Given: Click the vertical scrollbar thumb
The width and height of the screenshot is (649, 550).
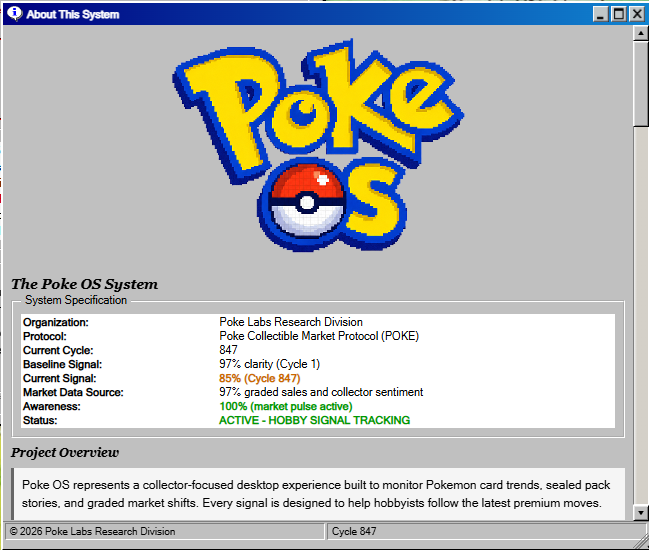Looking at the screenshot, I should (x=641, y=83).
